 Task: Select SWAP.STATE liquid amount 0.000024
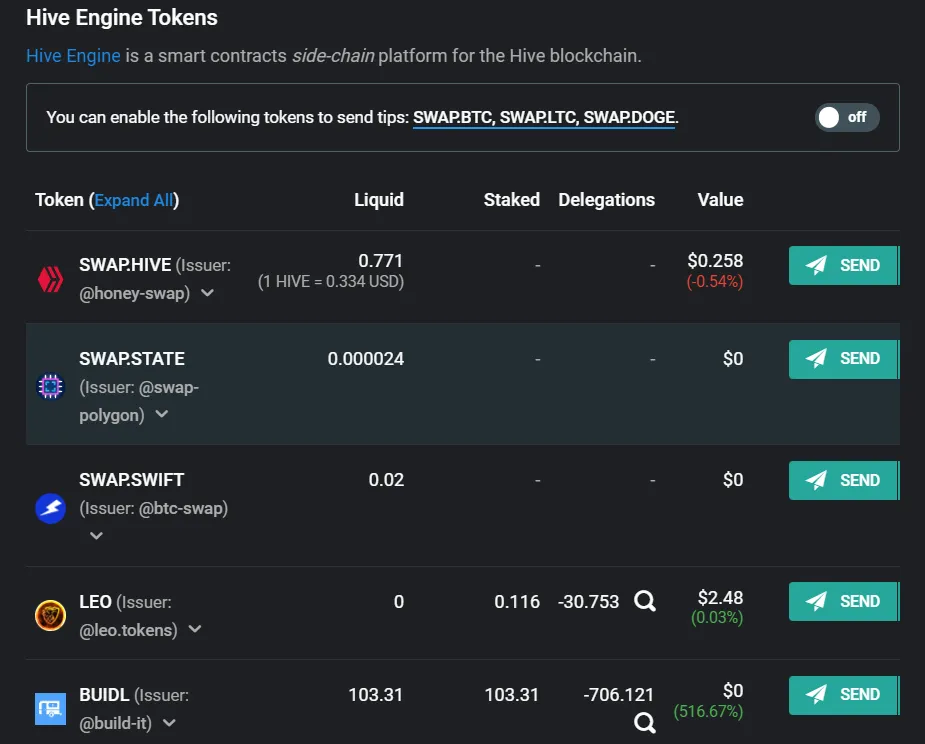[x=366, y=359]
